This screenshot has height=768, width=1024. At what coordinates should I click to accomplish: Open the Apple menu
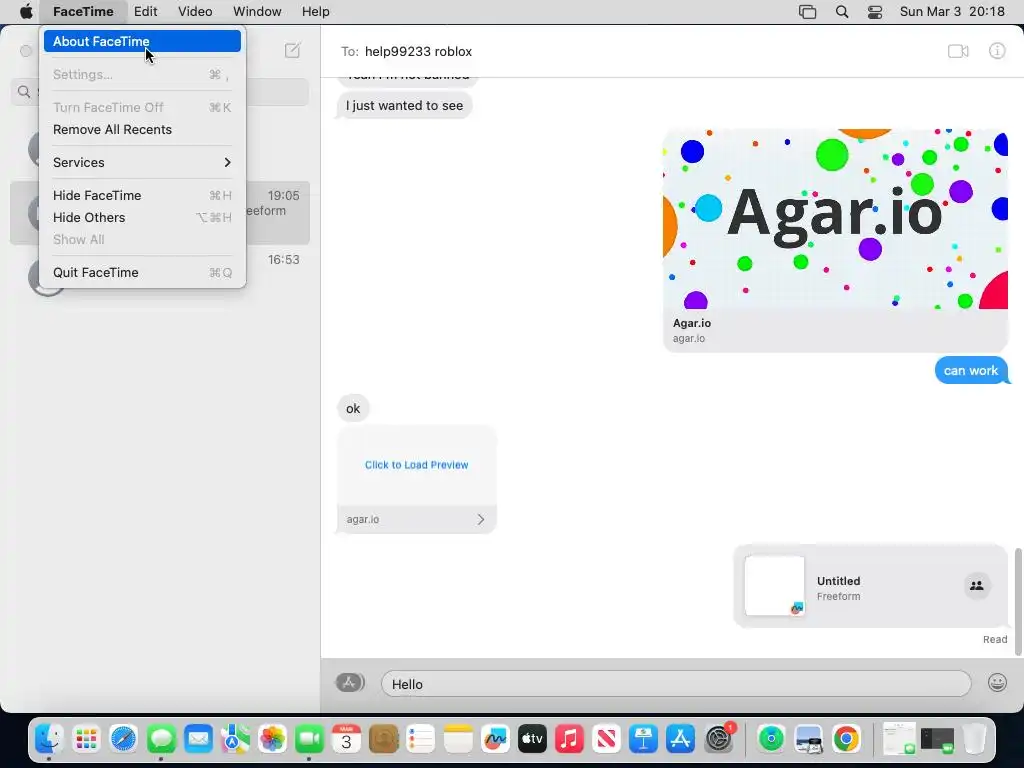(26, 12)
